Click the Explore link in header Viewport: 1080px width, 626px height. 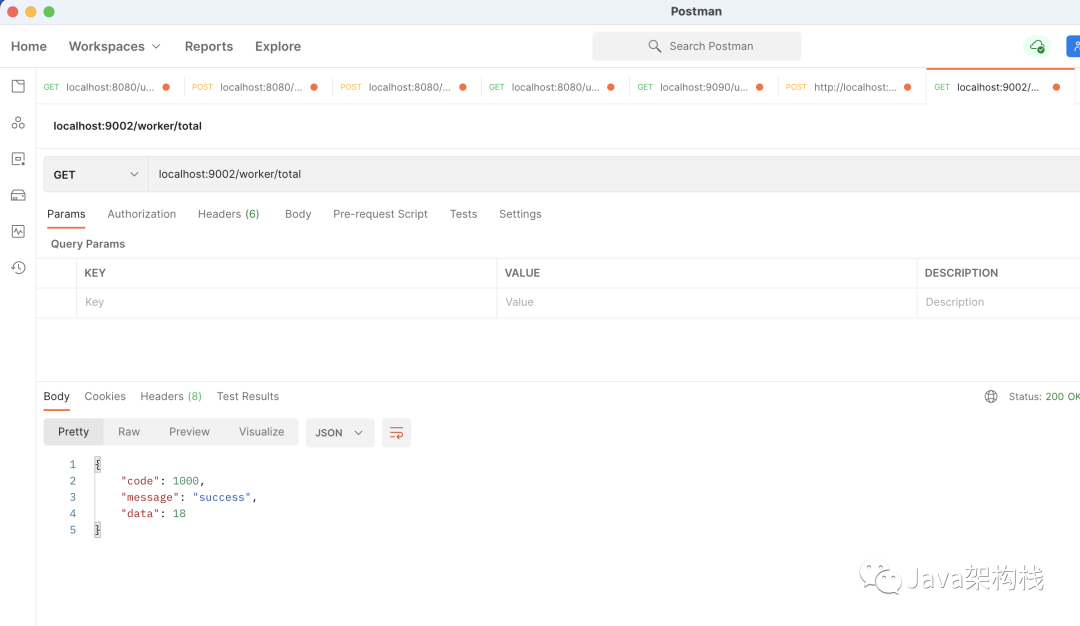pos(278,46)
